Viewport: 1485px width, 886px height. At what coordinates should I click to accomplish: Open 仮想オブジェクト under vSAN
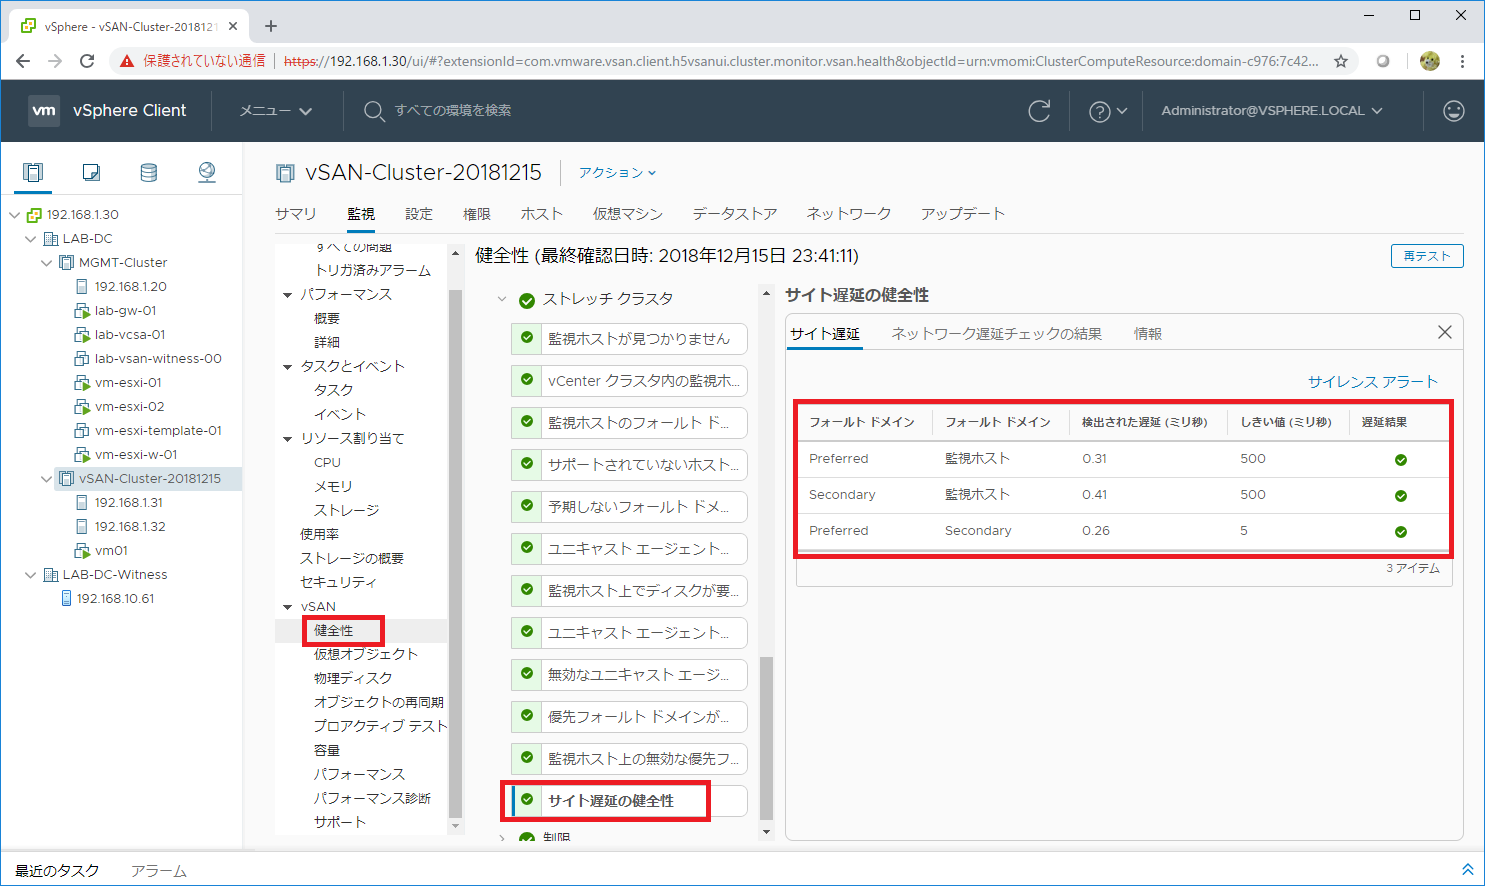point(366,654)
